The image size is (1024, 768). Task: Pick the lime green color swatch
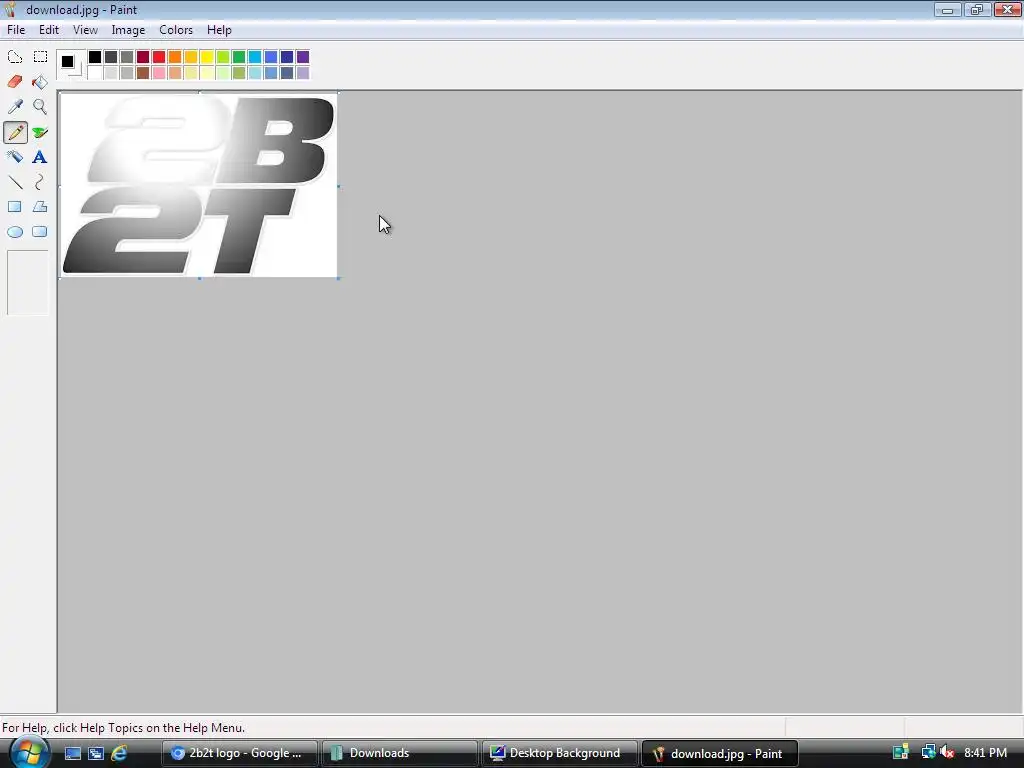tap(222, 57)
